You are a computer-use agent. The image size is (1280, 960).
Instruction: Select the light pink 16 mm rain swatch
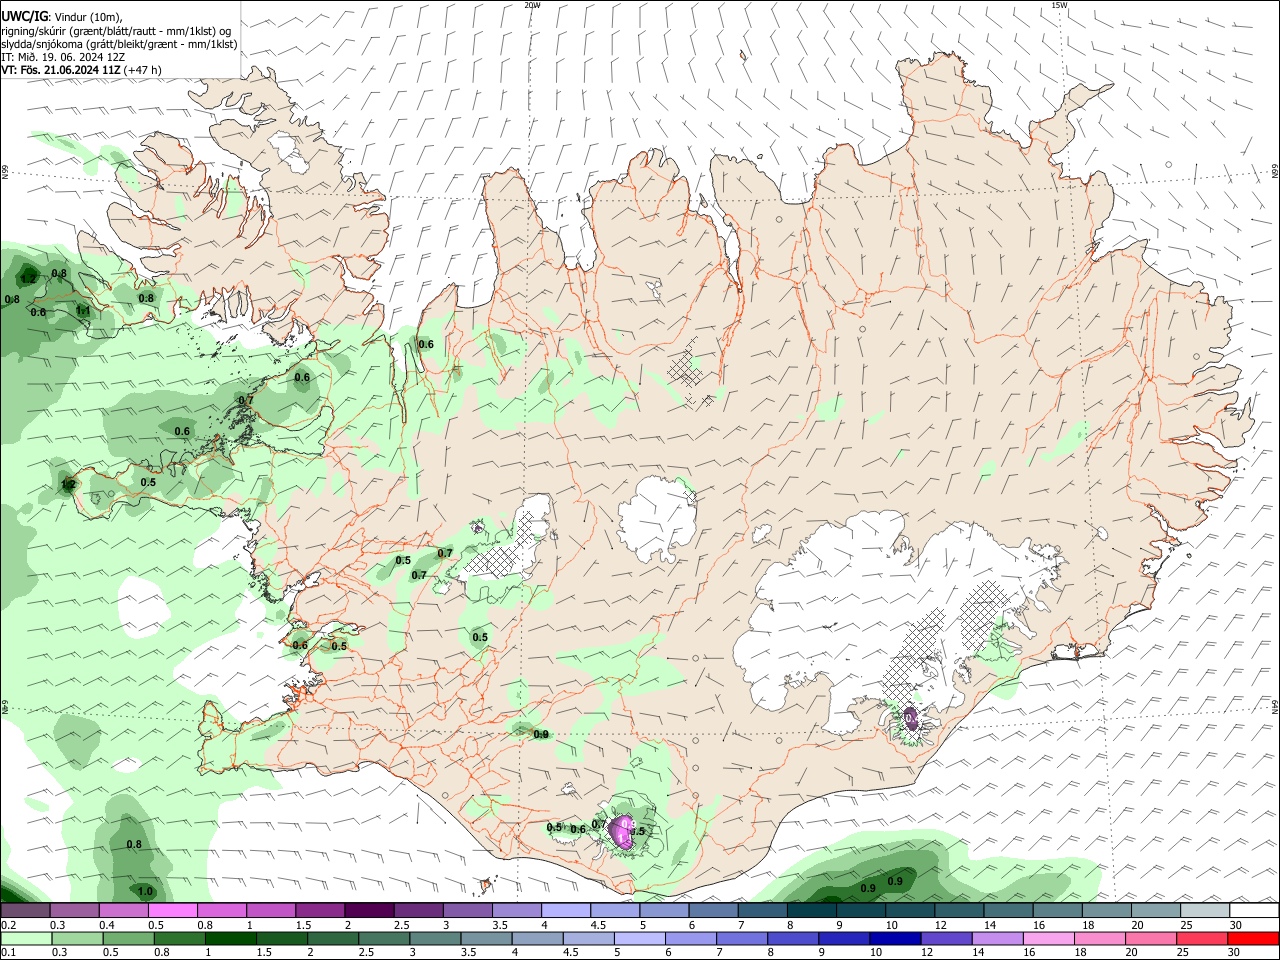coord(1050,939)
